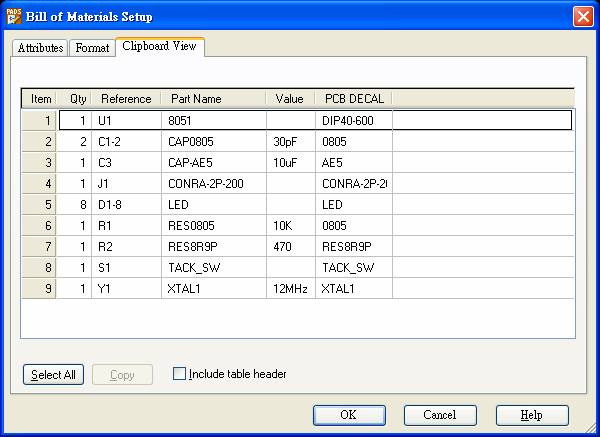Click the OK button
This screenshot has height=437, width=600.
click(x=348, y=415)
